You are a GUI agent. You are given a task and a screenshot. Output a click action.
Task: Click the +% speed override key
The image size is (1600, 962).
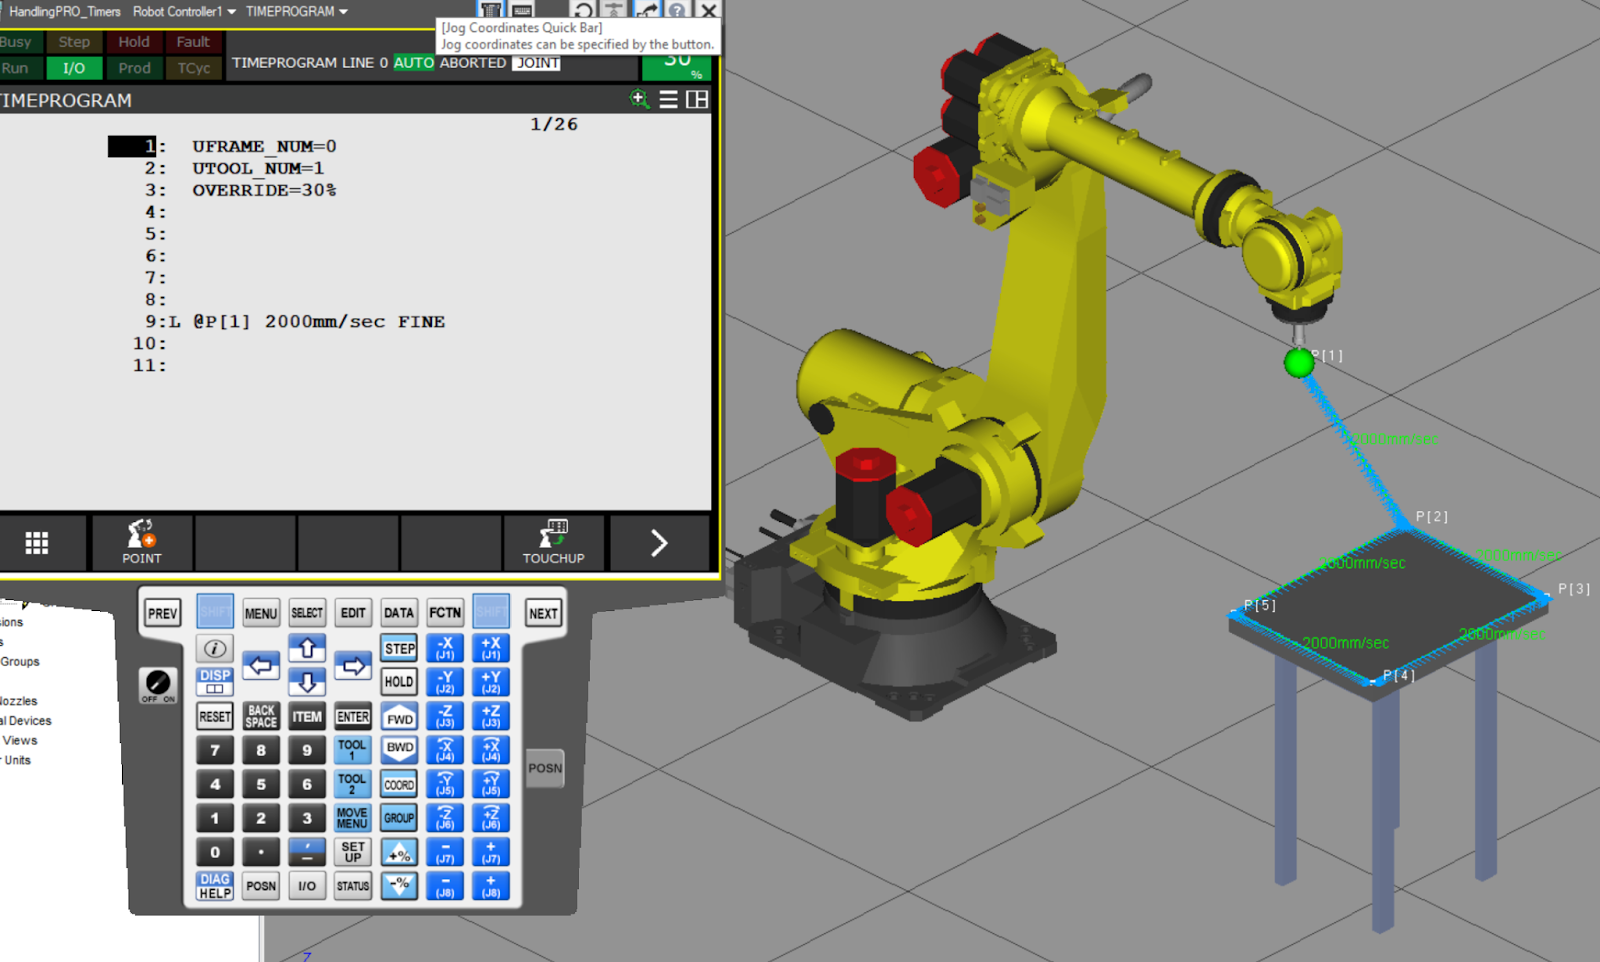399,853
